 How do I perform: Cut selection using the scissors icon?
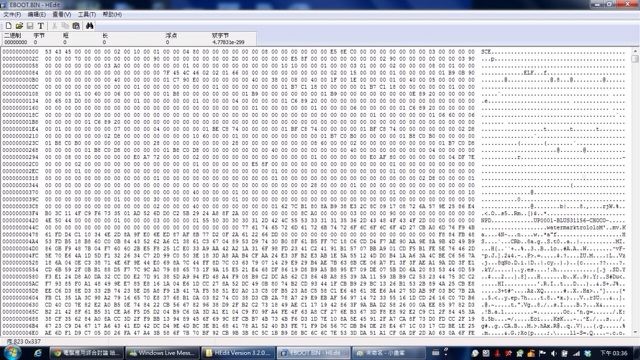(54, 26)
